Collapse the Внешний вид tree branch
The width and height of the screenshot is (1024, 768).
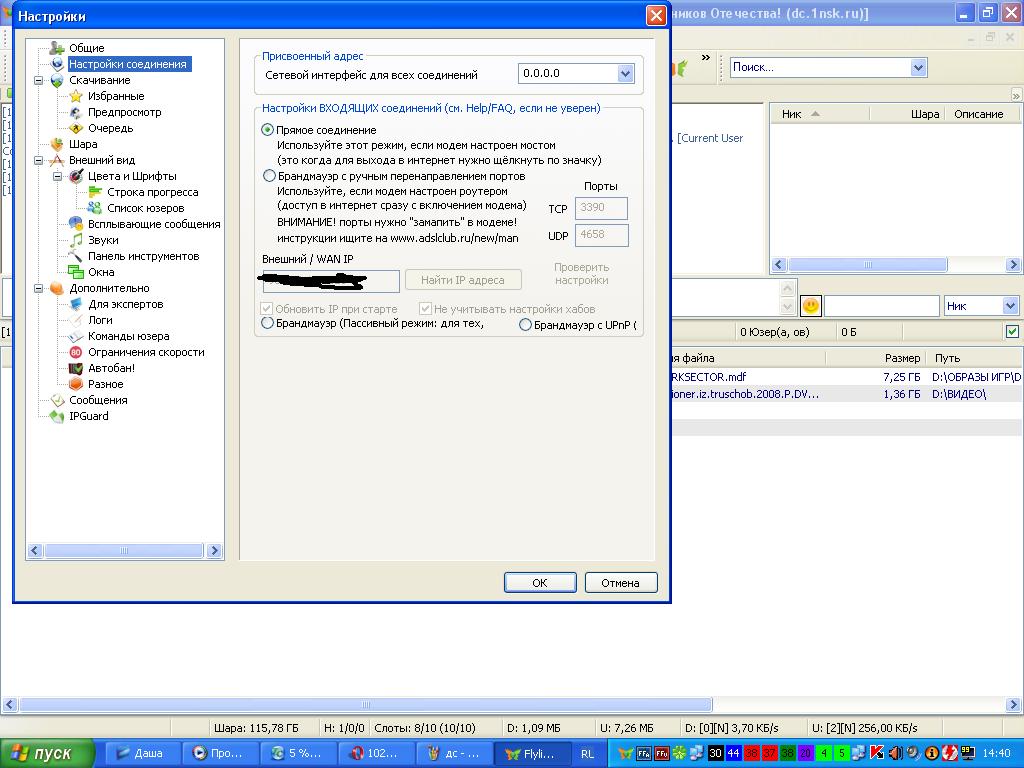(x=39, y=160)
